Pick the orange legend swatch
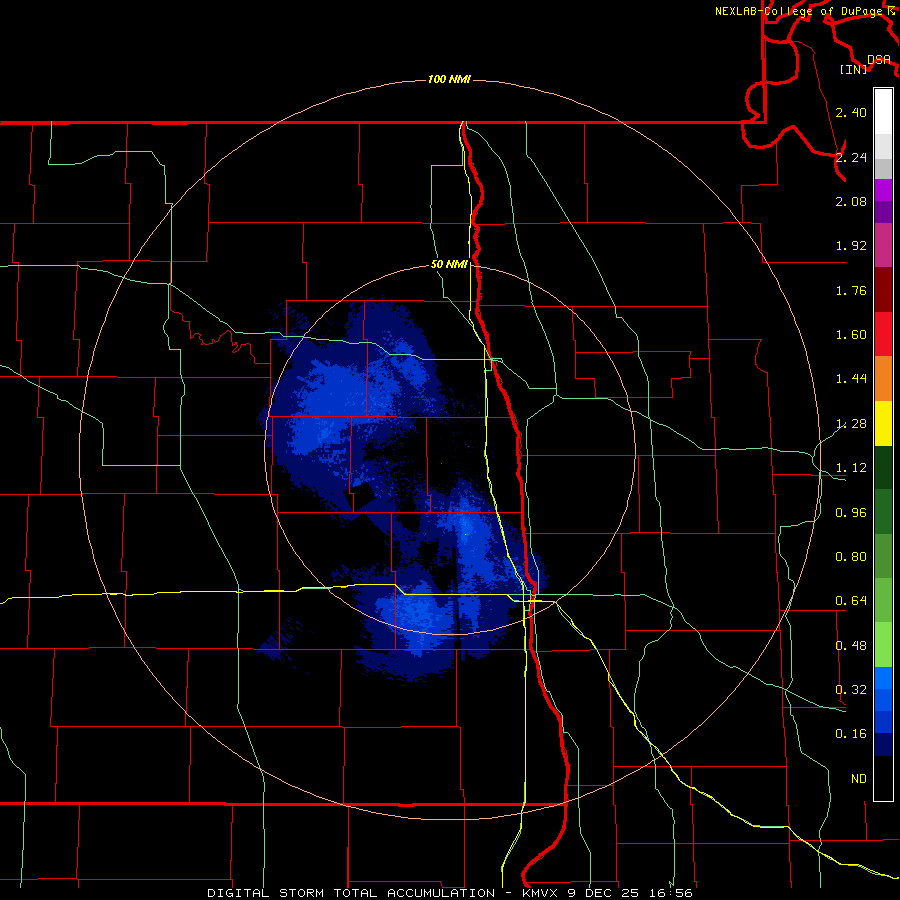 coord(883,379)
